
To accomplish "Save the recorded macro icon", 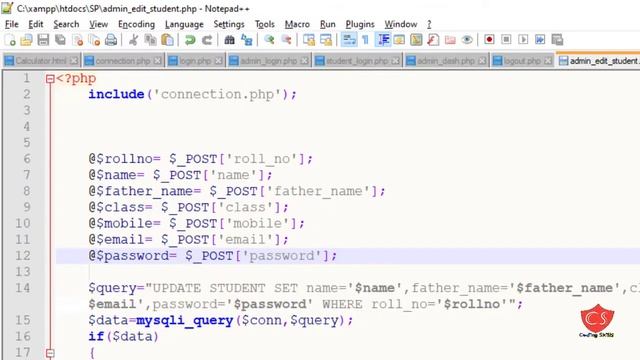I will pos(557,40).
